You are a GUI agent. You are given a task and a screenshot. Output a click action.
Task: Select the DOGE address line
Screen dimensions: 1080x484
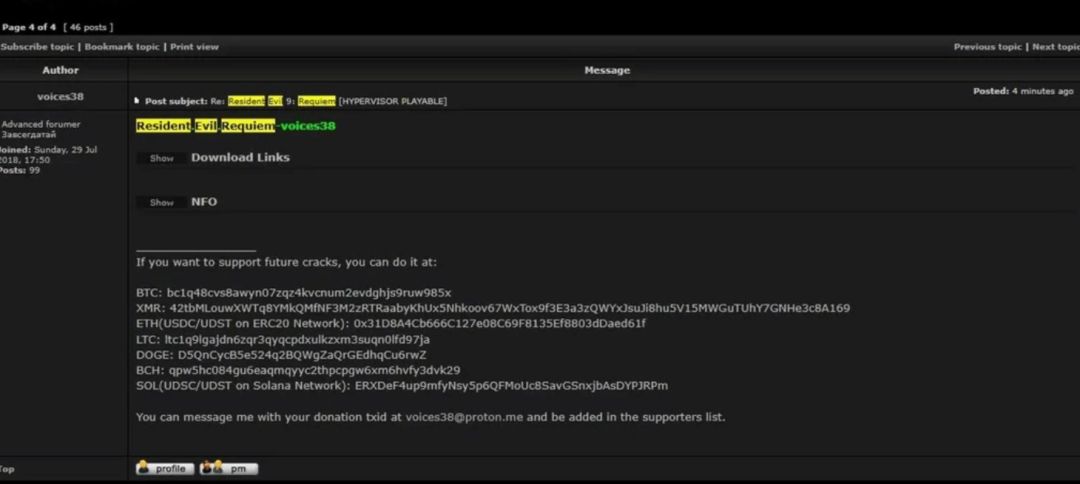281,355
